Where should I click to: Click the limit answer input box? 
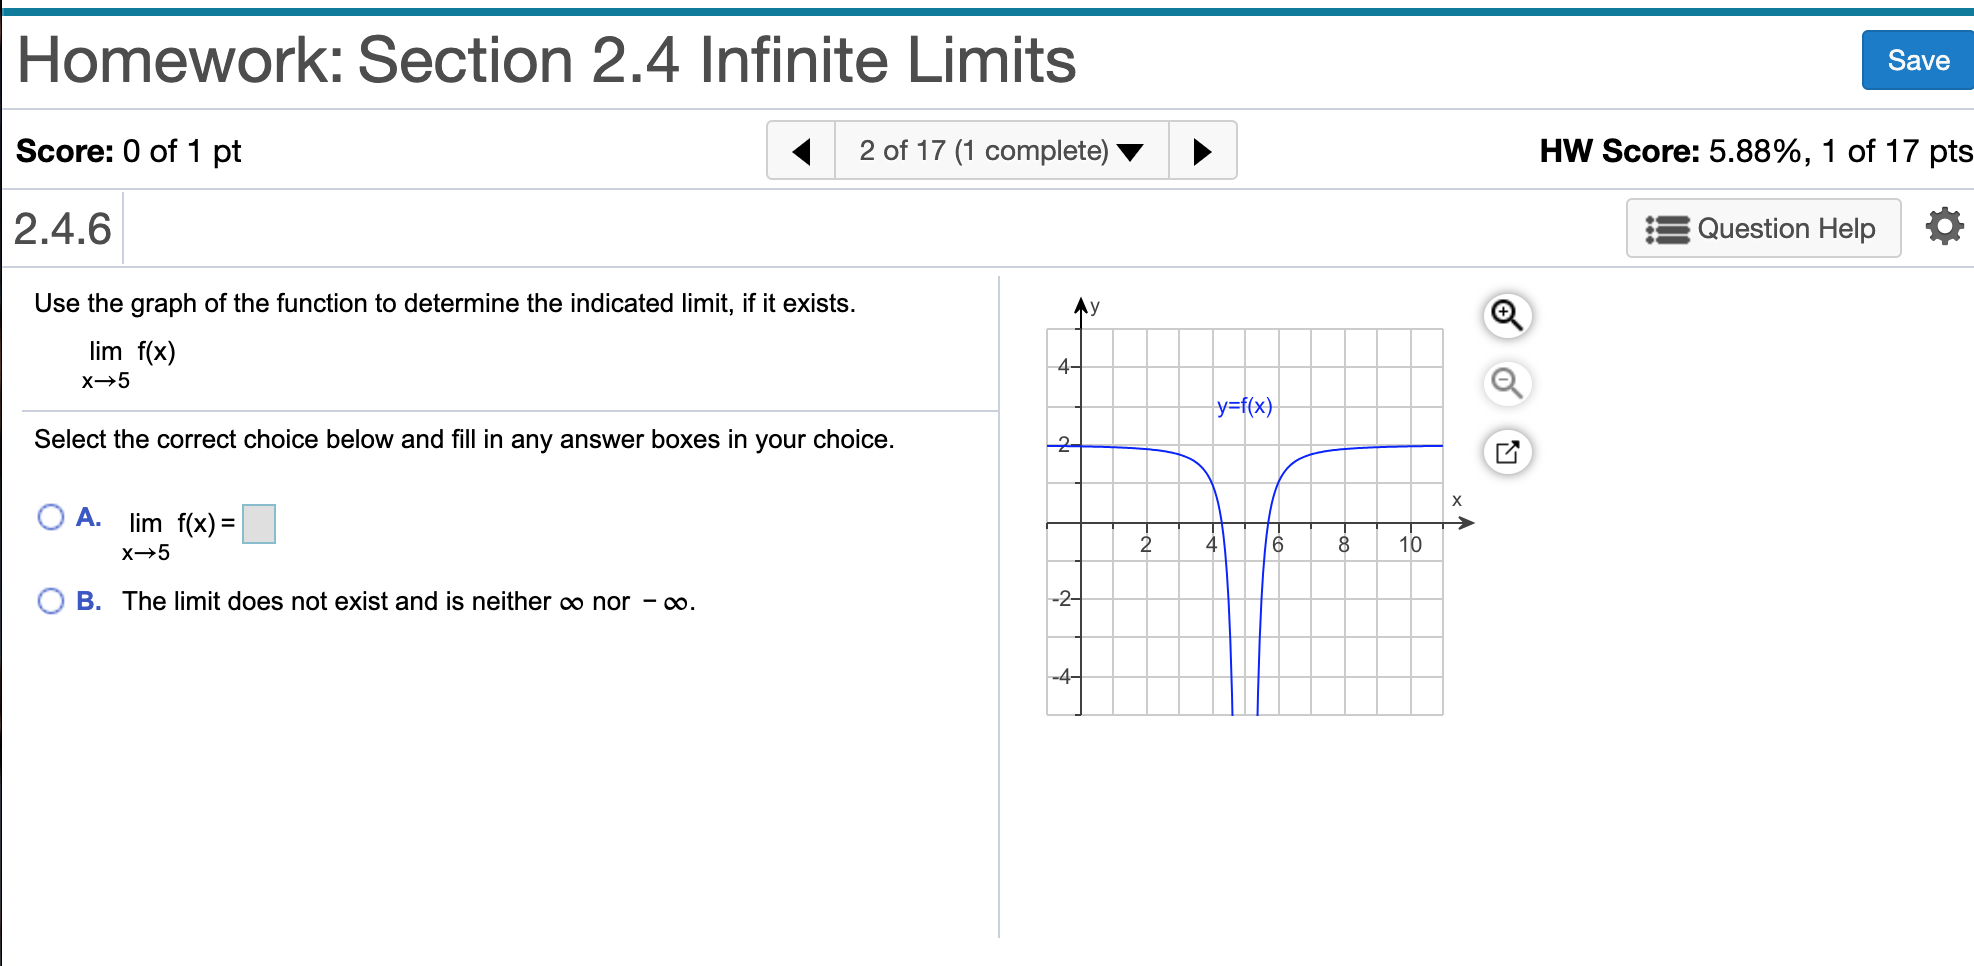pos(259,524)
